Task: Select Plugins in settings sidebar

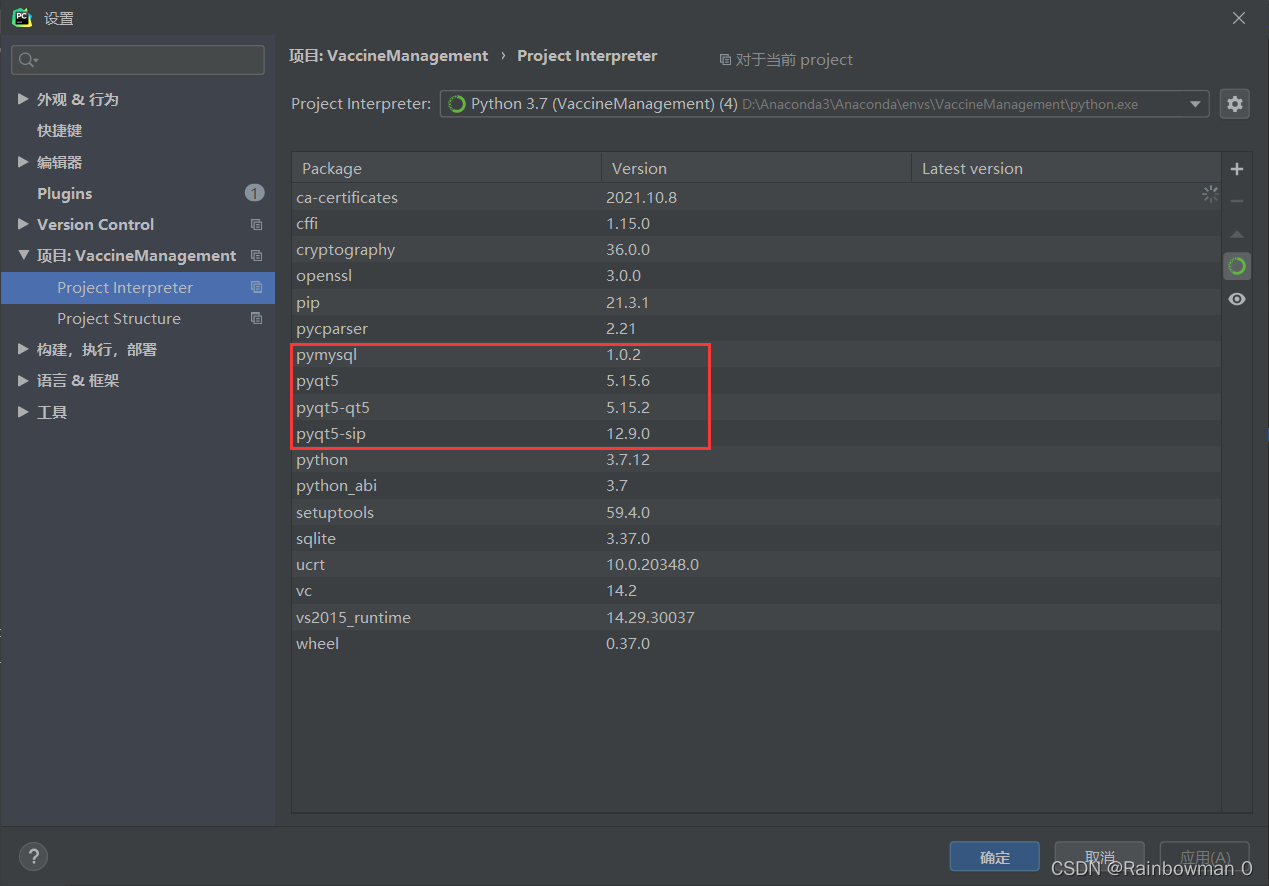Action: coord(64,193)
